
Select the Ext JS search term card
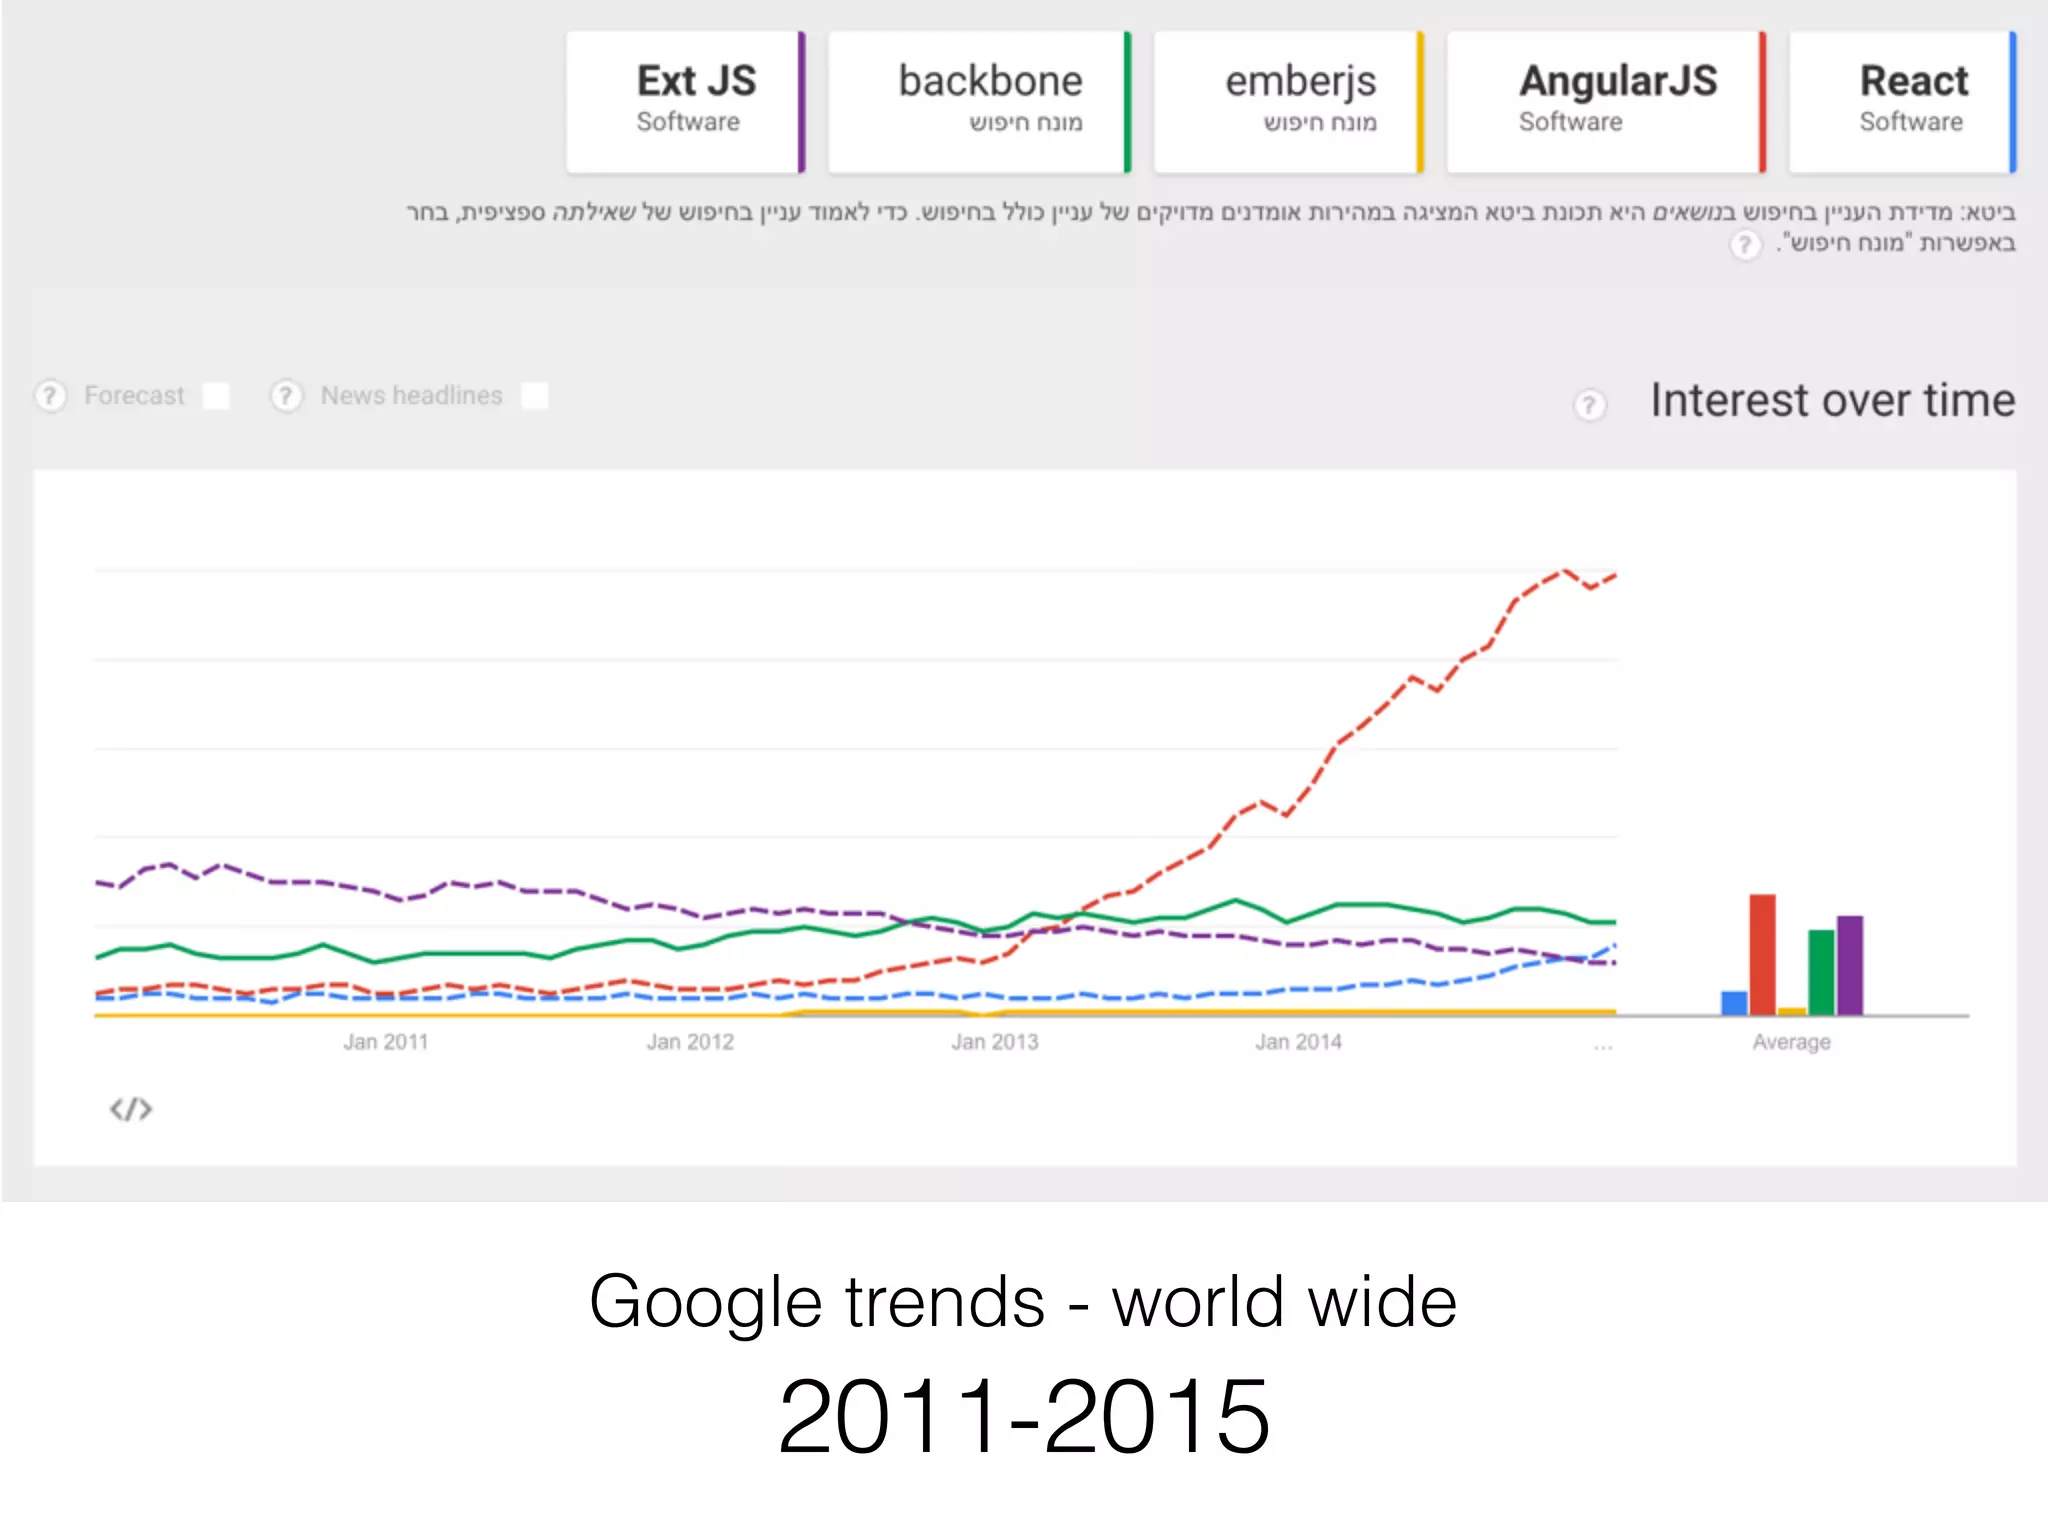click(x=686, y=101)
